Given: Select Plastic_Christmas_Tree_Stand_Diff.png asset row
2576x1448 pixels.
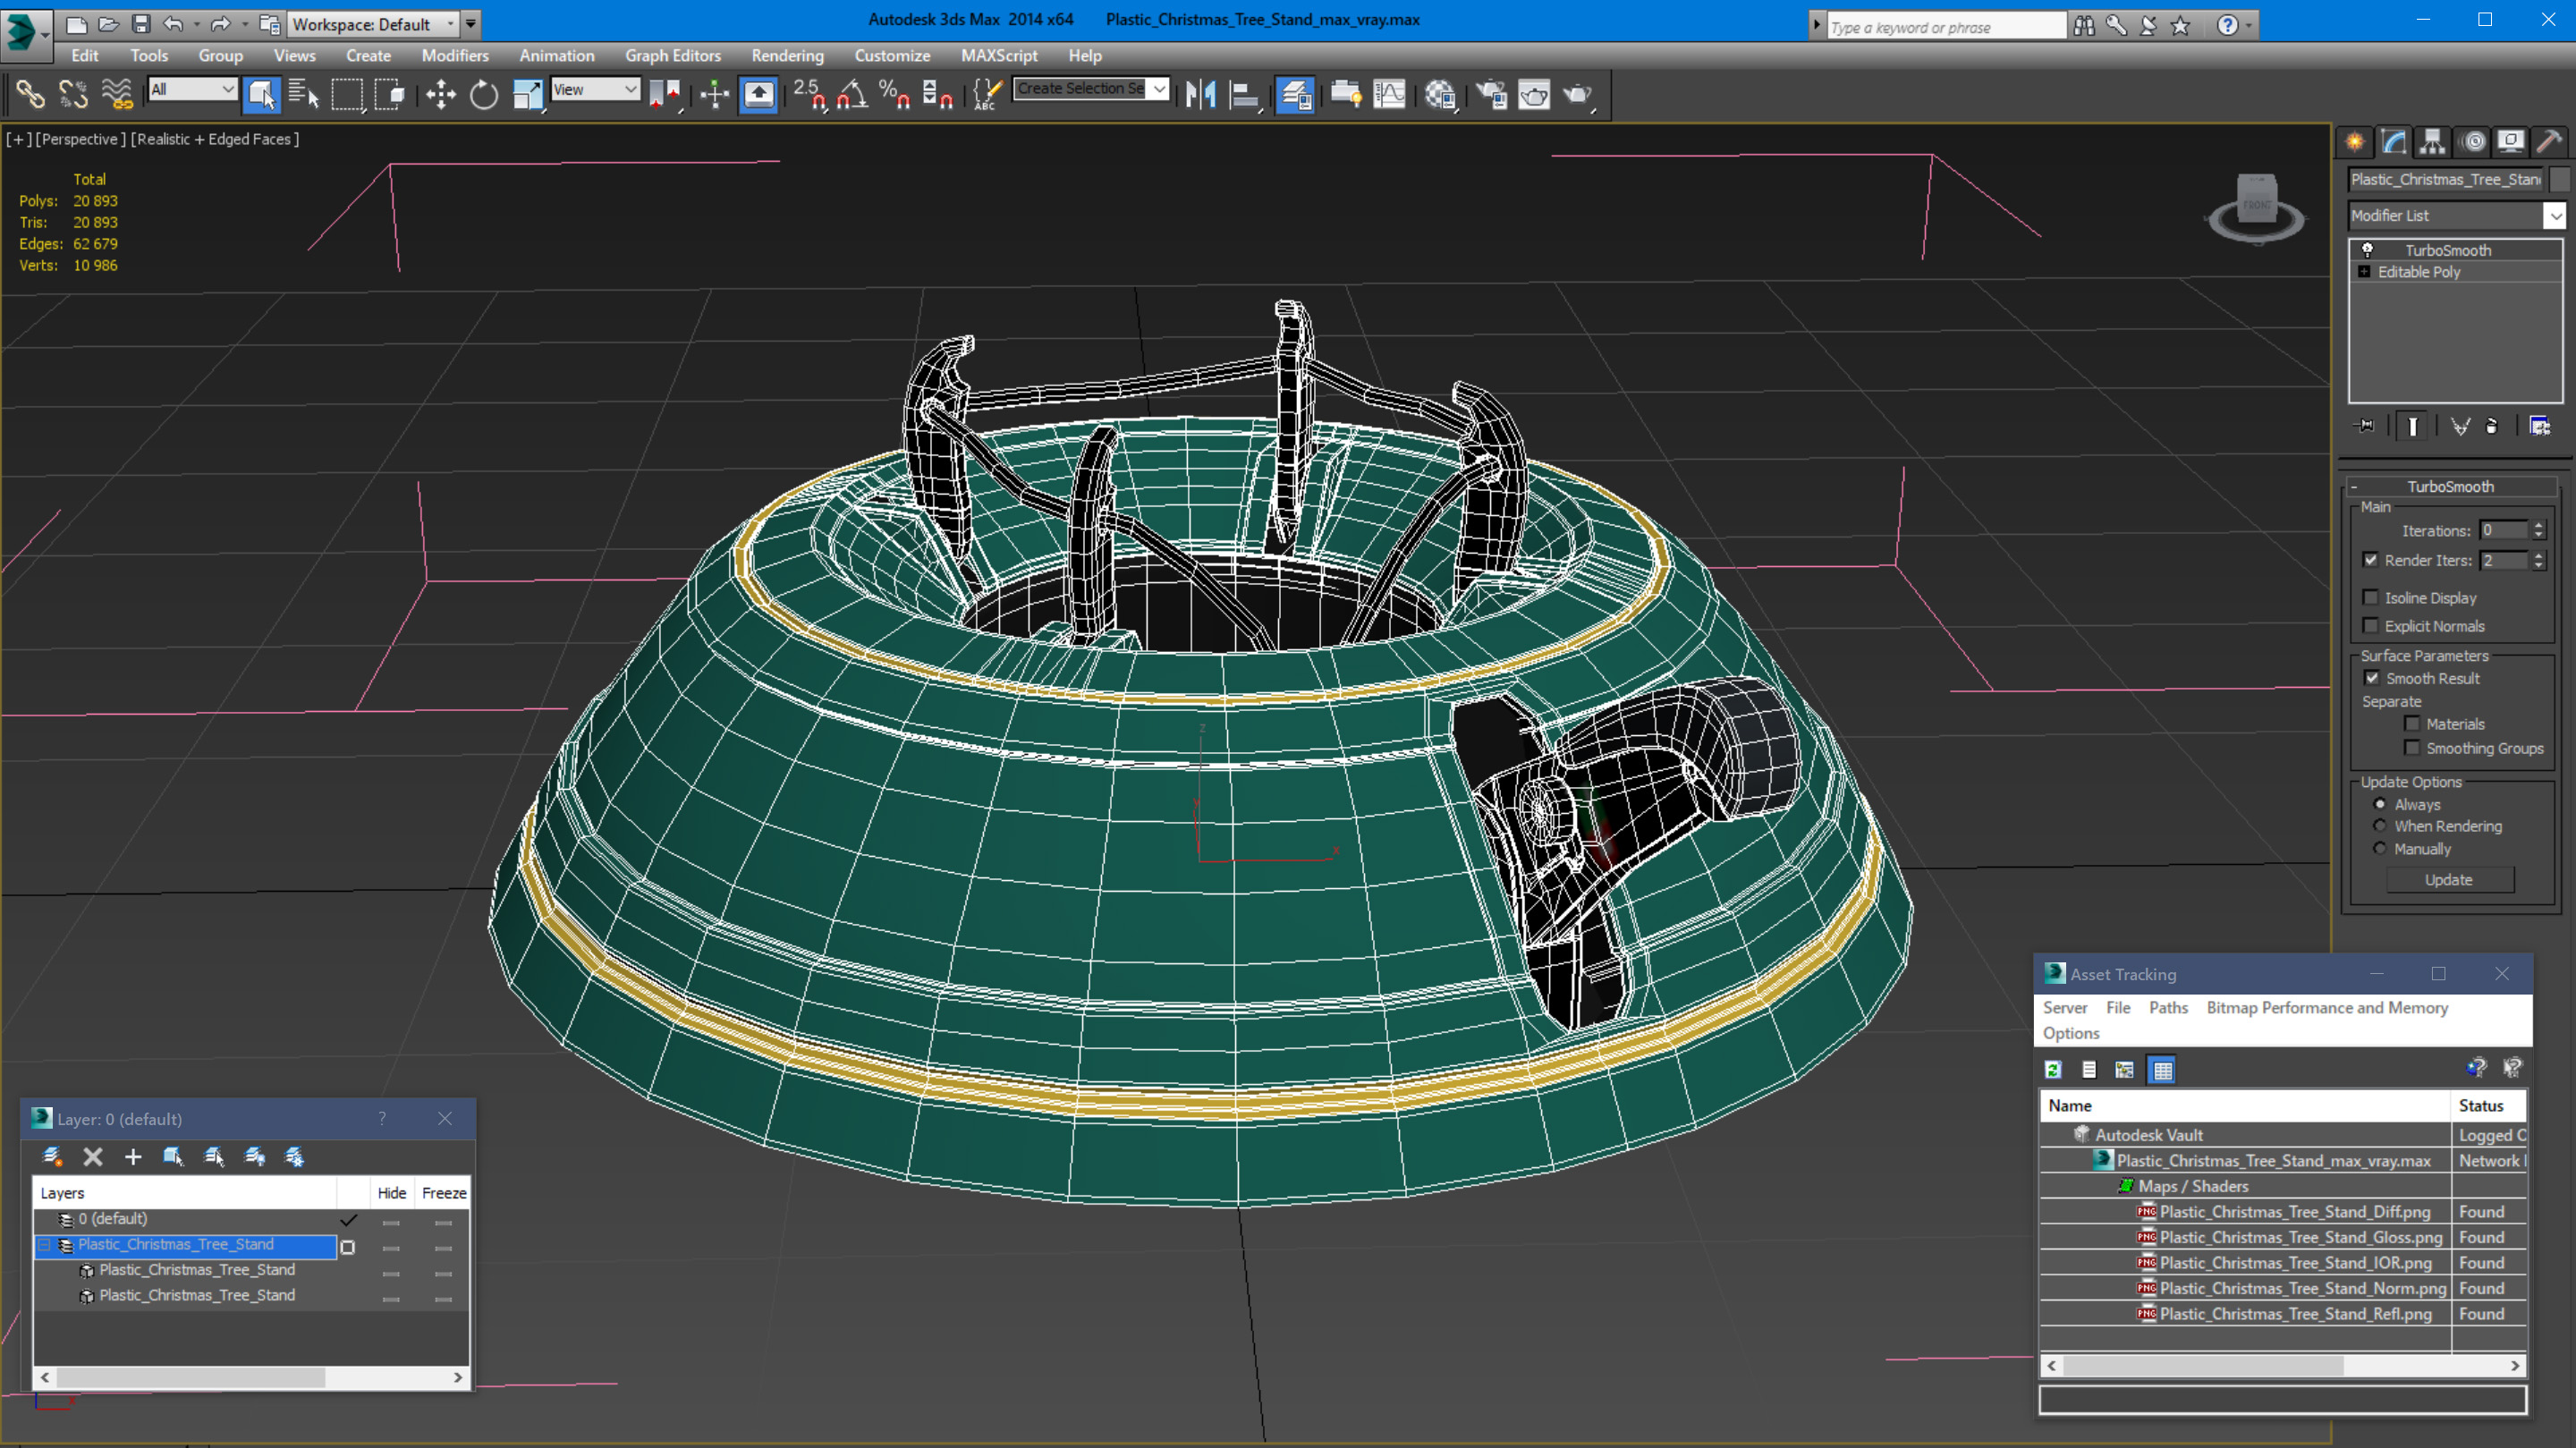Looking at the screenshot, I should click(x=2293, y=1211).
